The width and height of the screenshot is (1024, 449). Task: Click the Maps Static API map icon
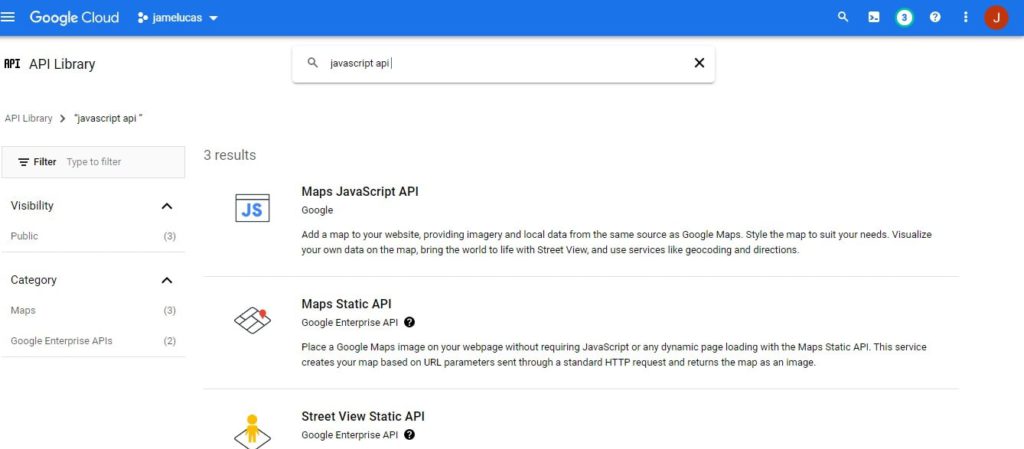click(x=252, y=320)
